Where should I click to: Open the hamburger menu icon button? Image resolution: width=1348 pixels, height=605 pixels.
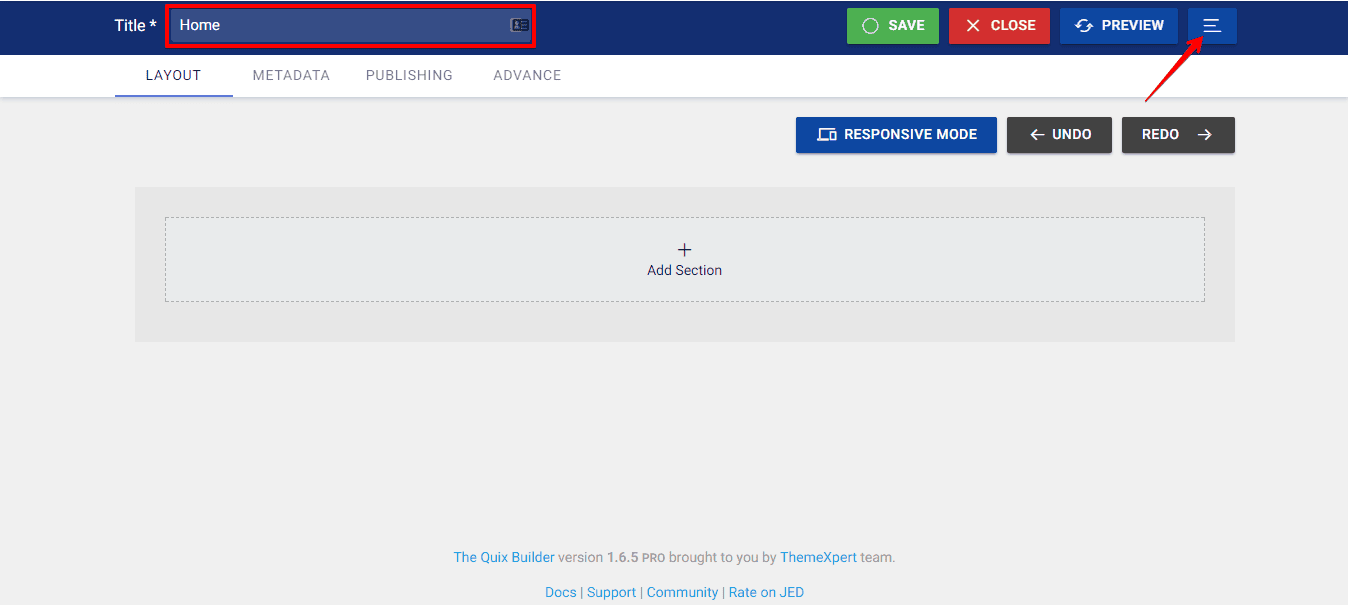click(x=1212, y=26)
